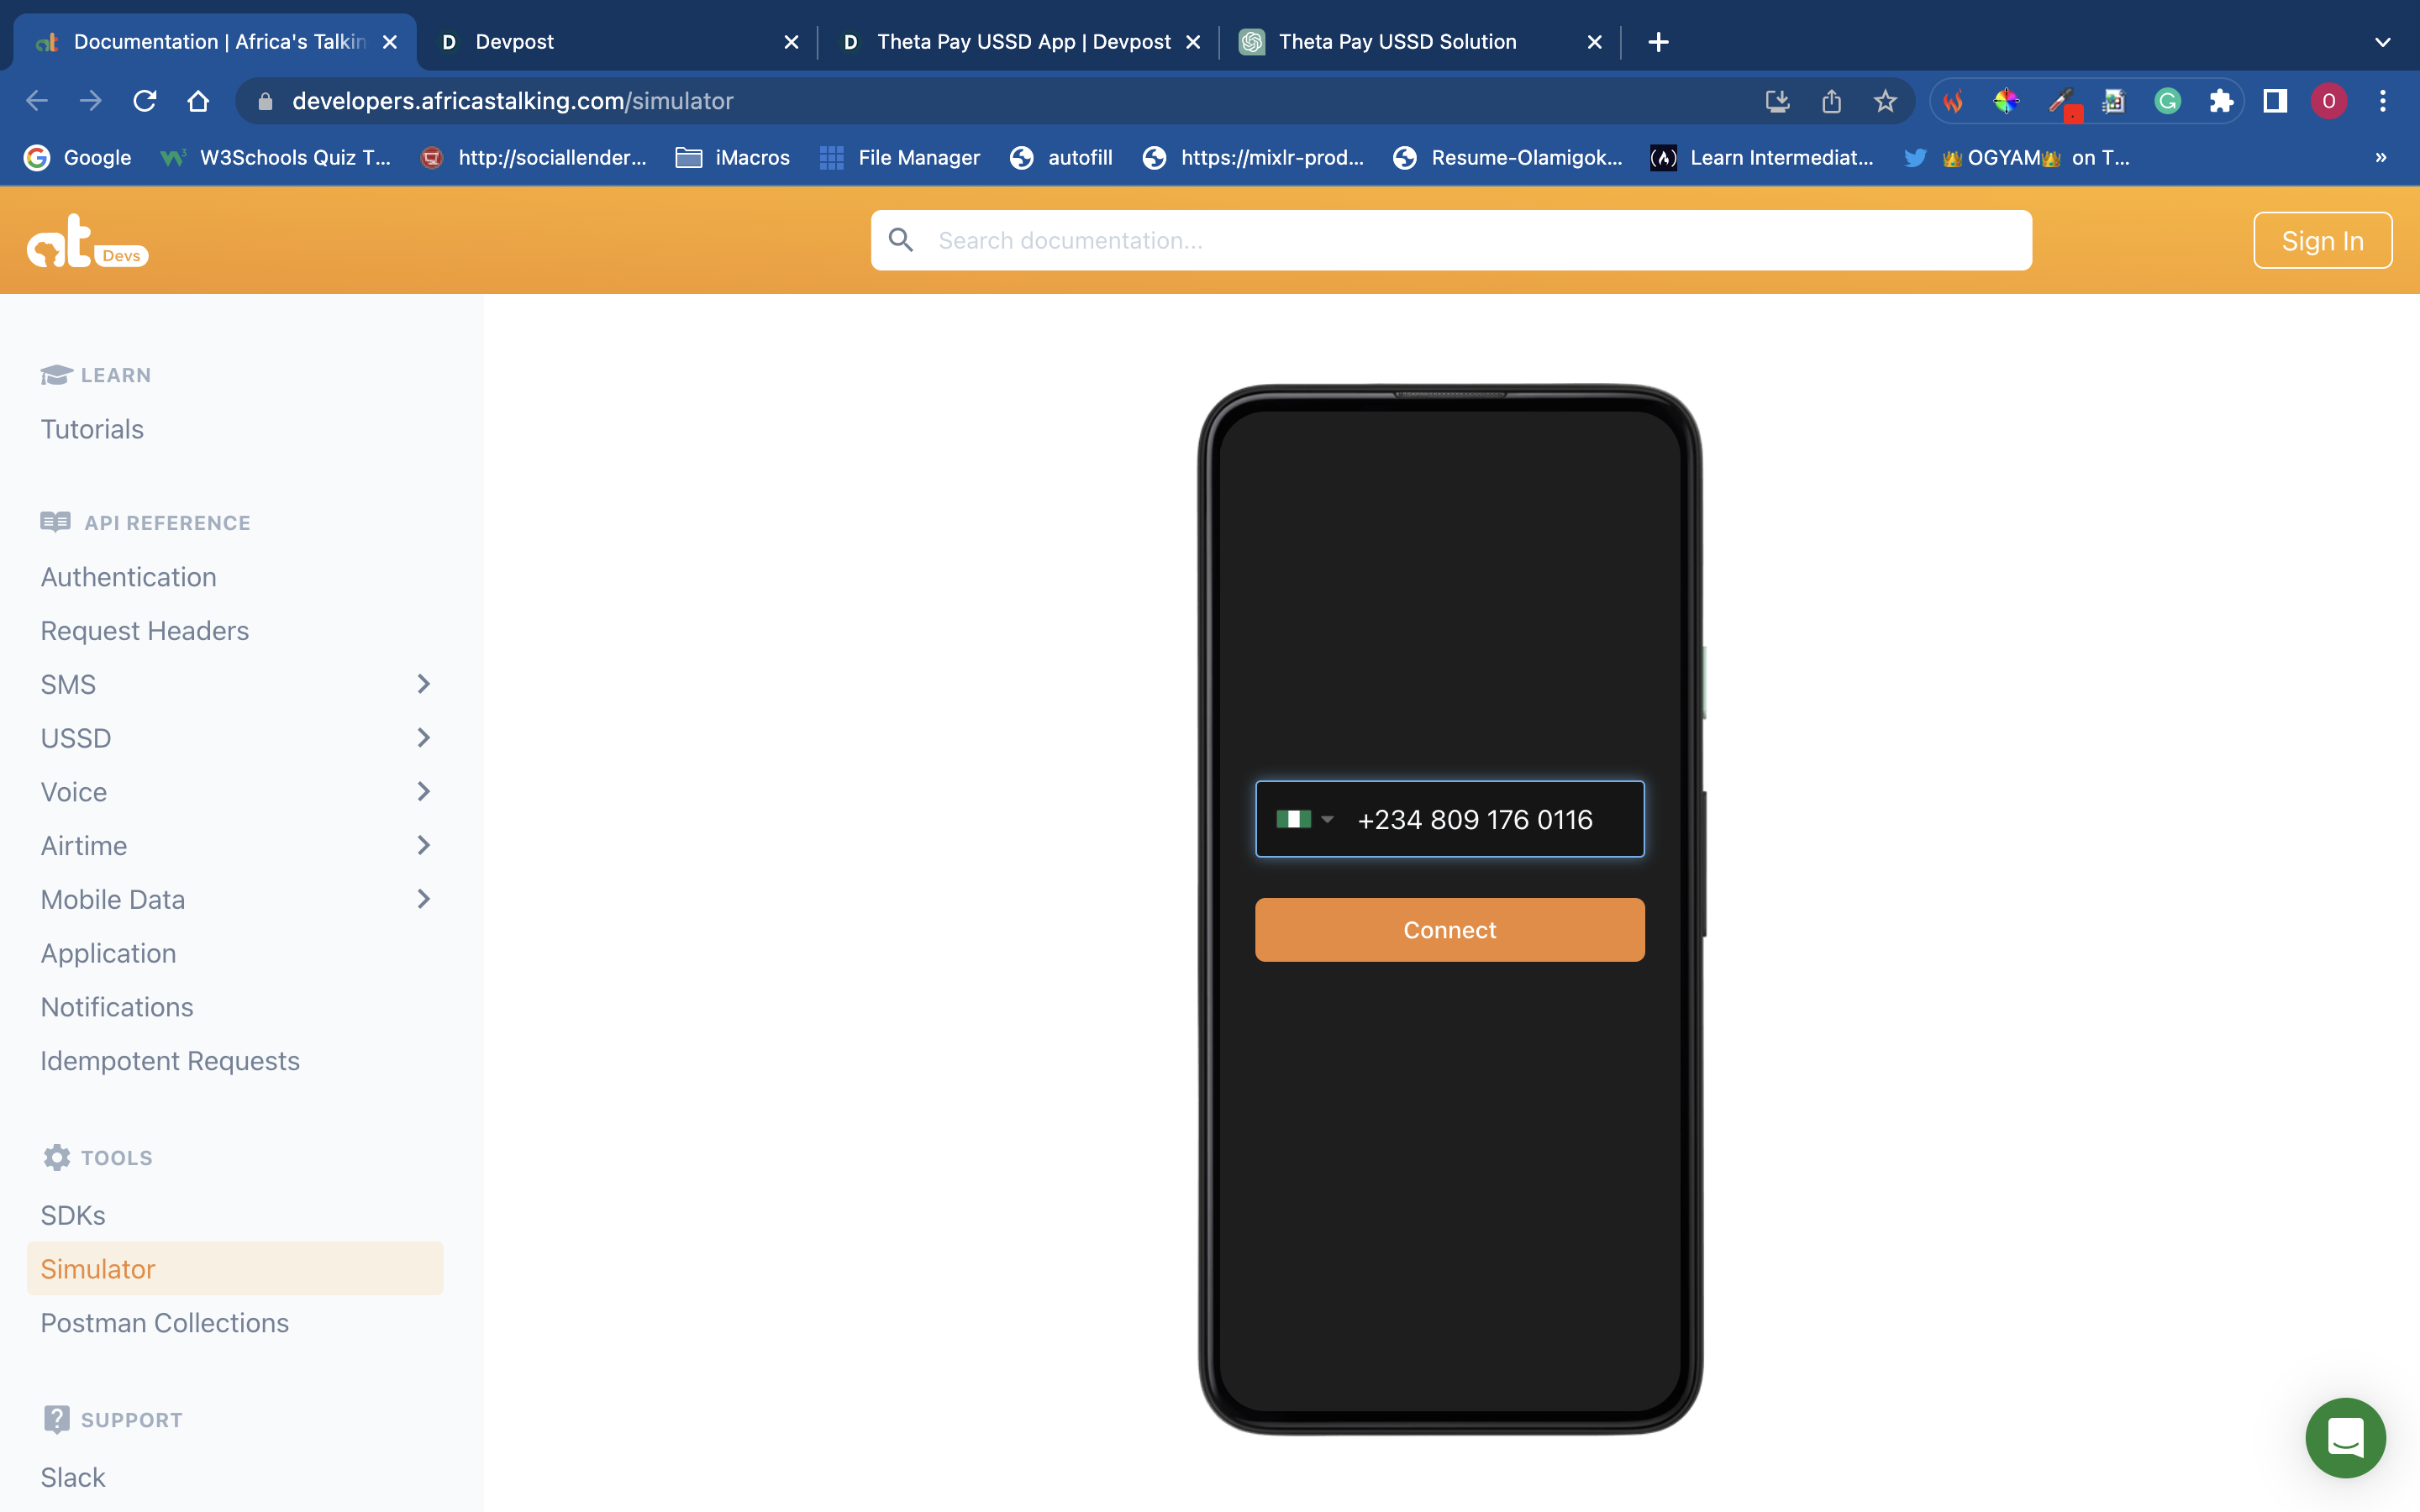Open the country flag dropdown
This screenshot has height=1512, width=2420.
tap(1305, 819)
